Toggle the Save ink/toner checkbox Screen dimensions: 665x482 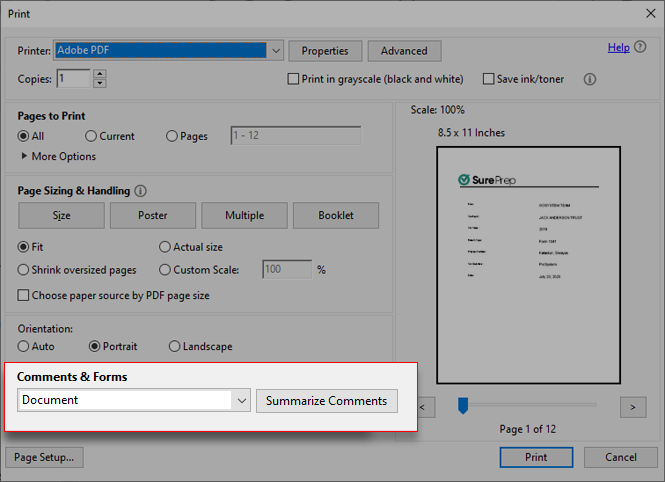point(489,79)
